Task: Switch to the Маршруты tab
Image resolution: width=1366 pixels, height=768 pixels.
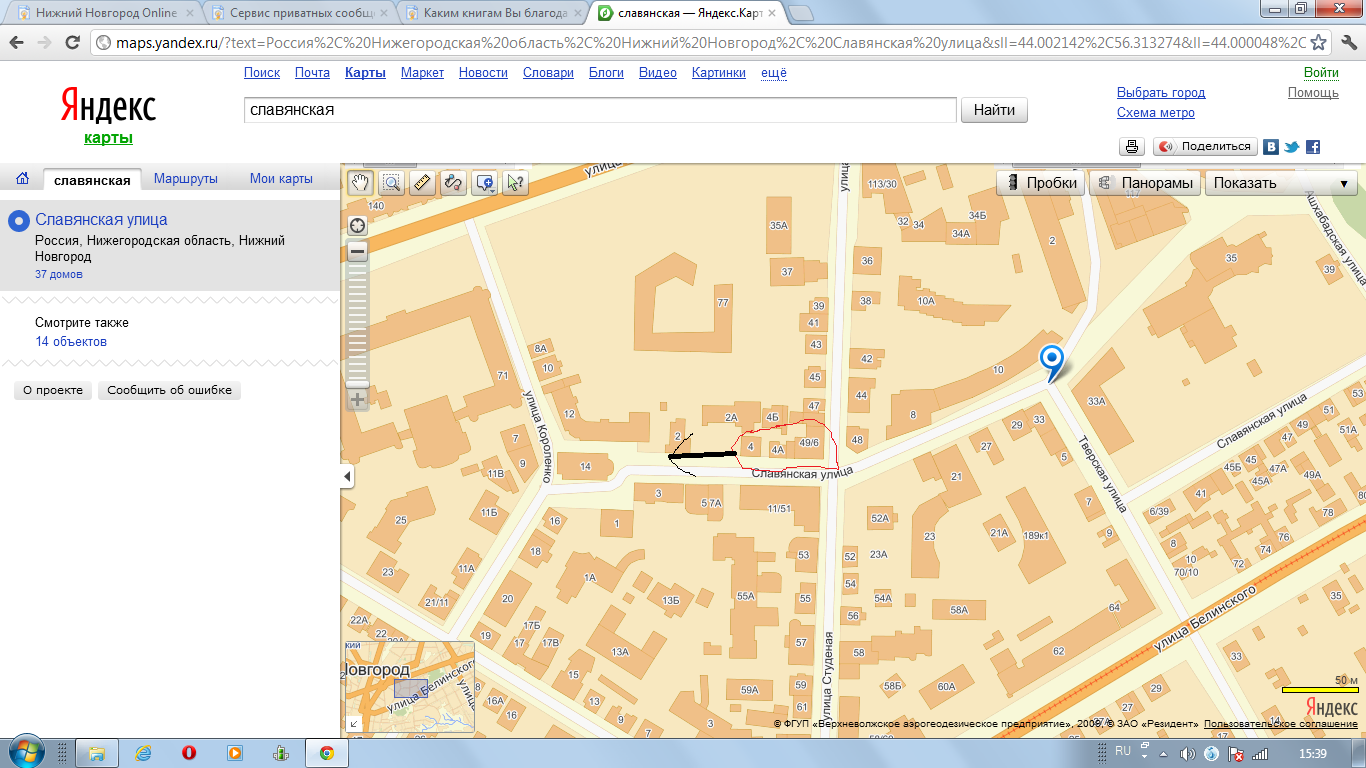Action: 186,179
